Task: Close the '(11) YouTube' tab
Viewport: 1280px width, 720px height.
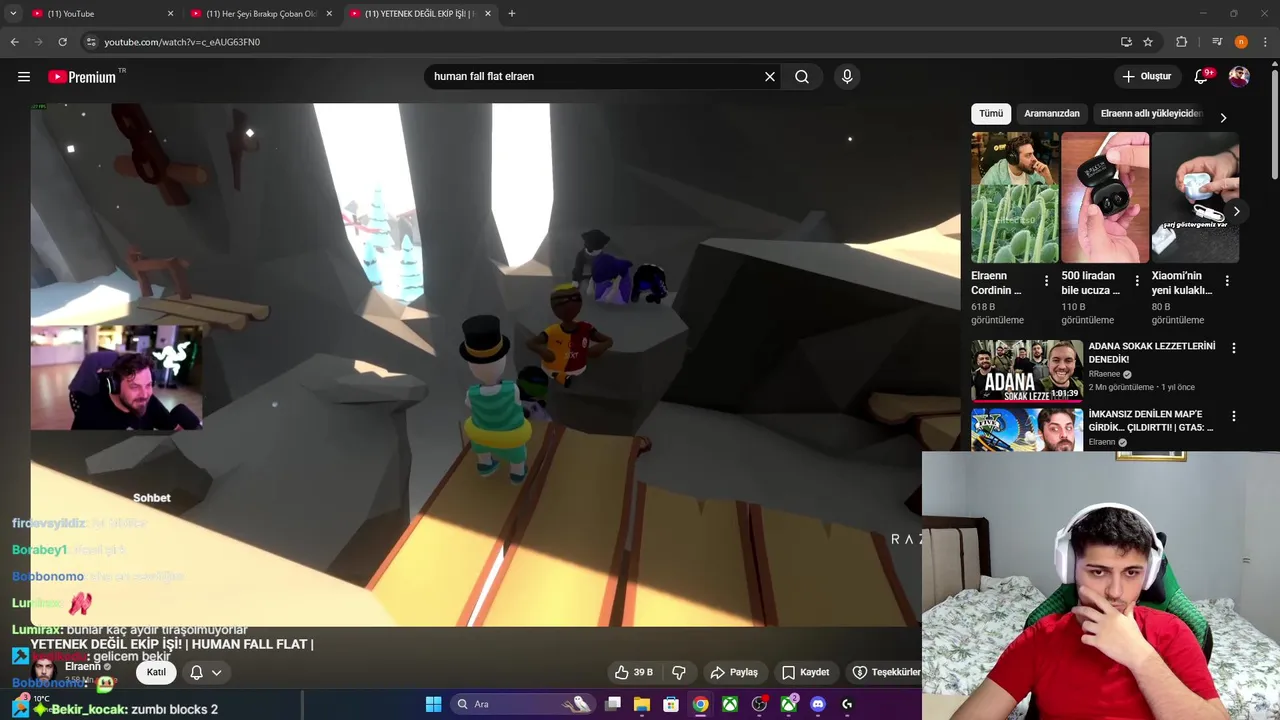Action: [x=170, y=14]
